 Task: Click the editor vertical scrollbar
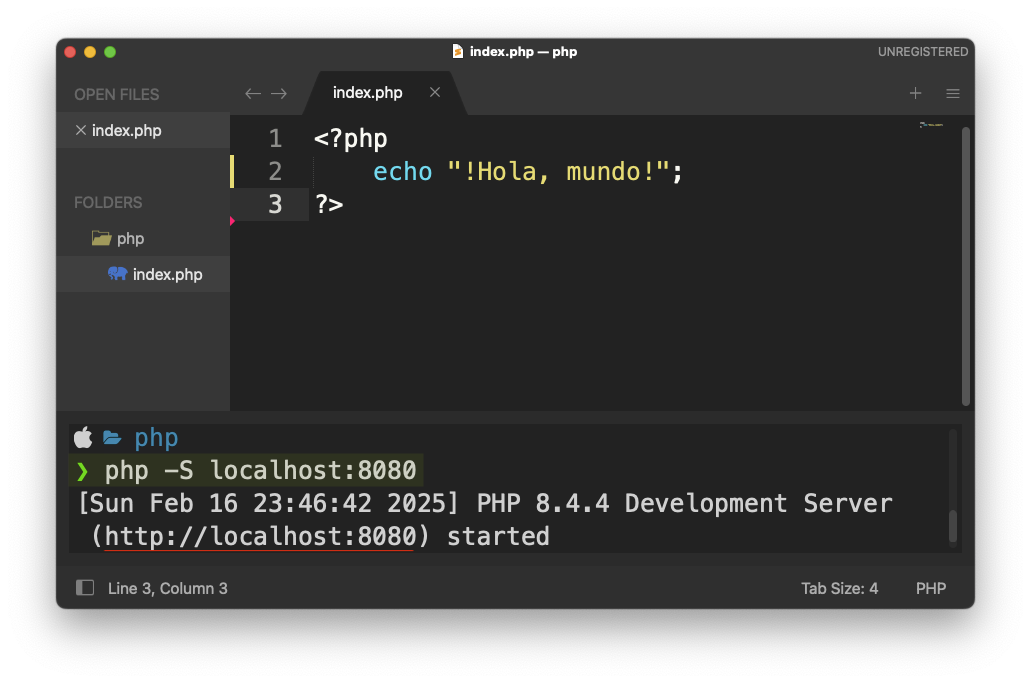[x=965, y=265]
